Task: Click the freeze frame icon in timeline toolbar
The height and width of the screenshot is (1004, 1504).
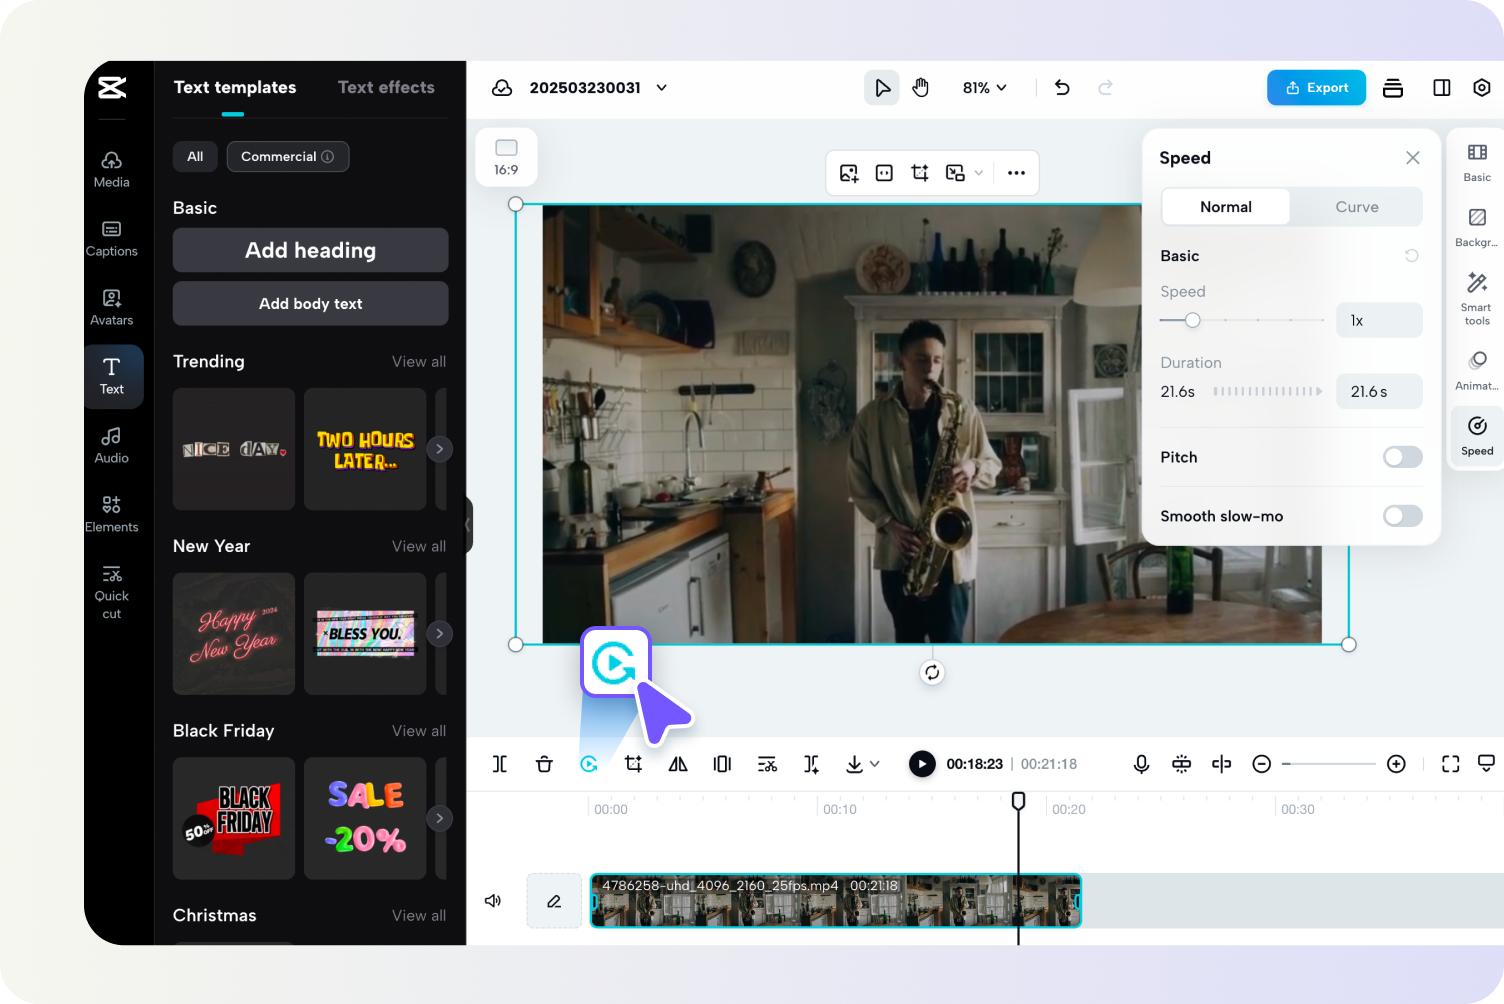Action: pos(722,764)
